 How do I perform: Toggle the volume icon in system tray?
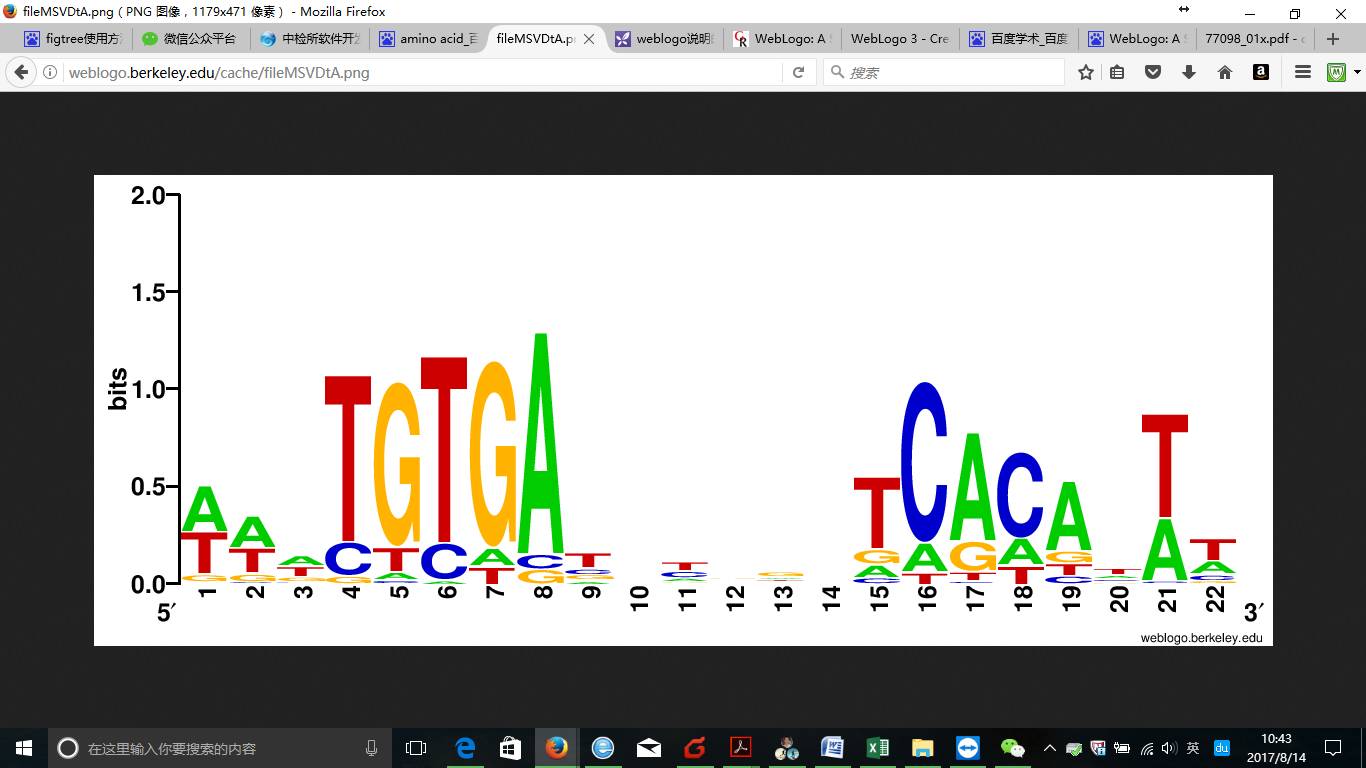[1169, 748]
